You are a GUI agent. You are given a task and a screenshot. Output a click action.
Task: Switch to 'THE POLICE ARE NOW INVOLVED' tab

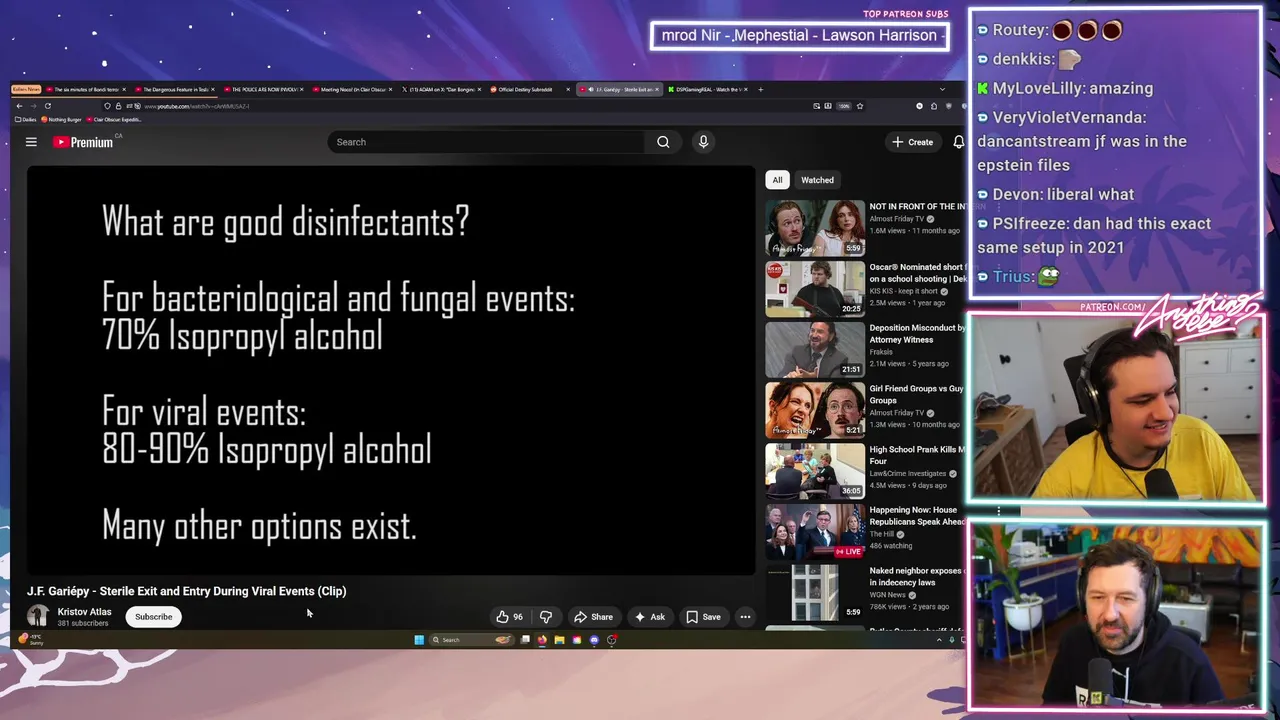[264, 90]
